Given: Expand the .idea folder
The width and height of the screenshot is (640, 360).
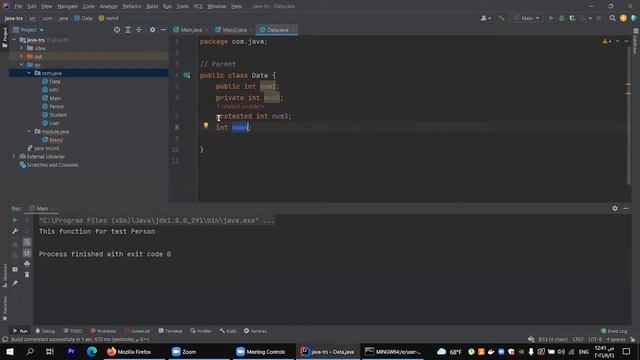Looking at the screenshot, I should tap(22, 48).
